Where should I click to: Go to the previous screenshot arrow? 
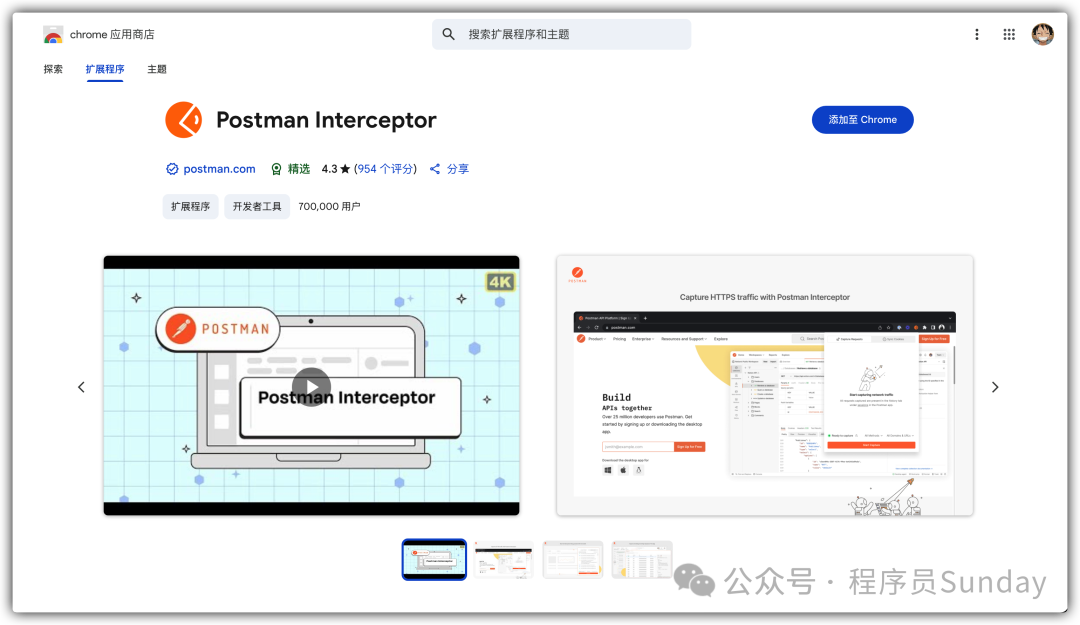(82, 387)
